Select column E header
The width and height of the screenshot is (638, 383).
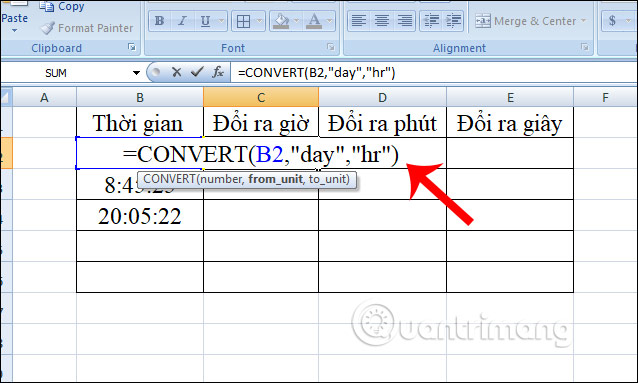(x=510, y=98)
